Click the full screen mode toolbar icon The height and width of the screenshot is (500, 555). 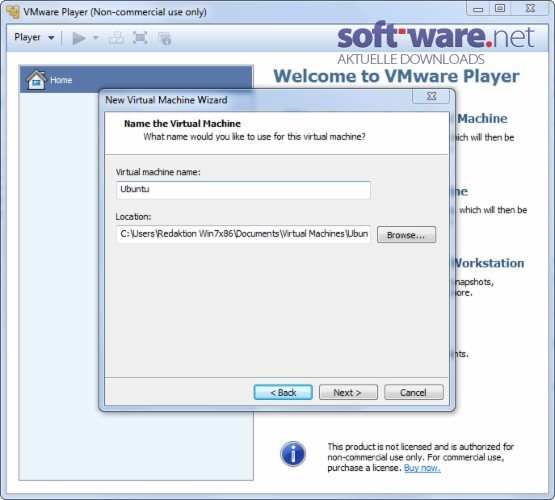tap(140, 38)
